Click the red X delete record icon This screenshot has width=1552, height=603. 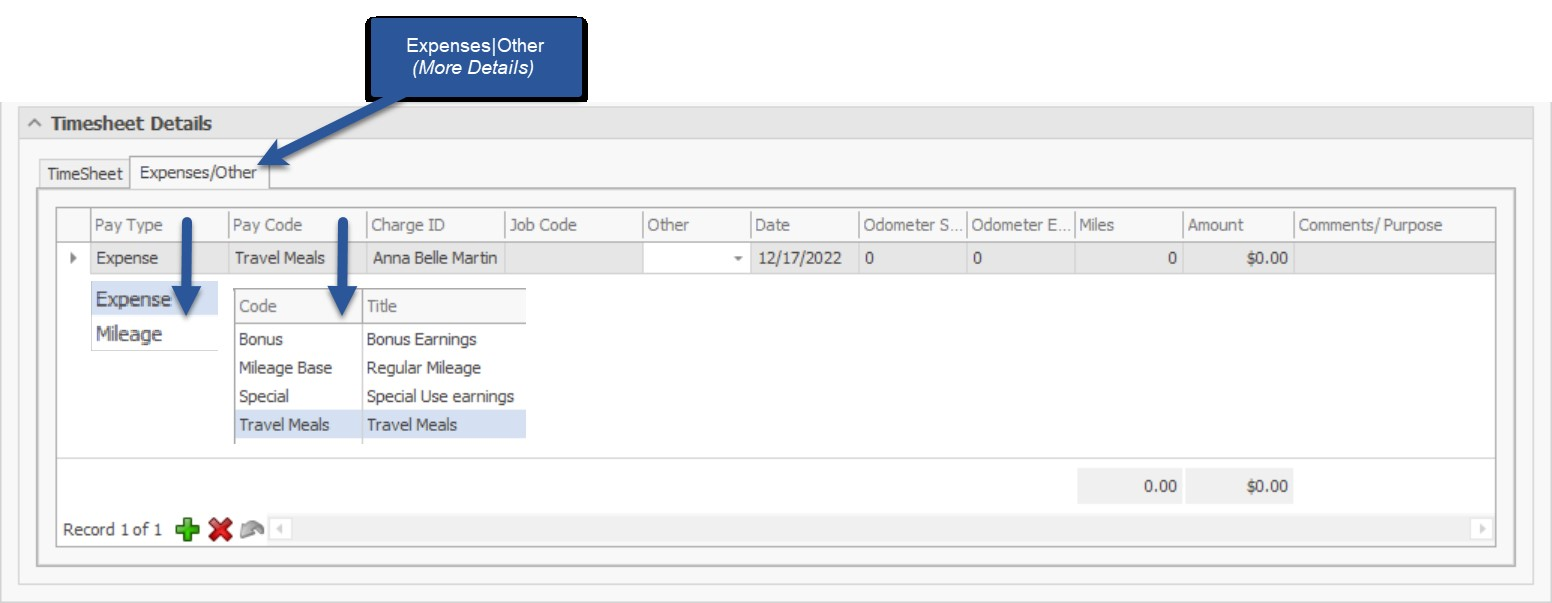pyautogui.click(x=220, y=530)
